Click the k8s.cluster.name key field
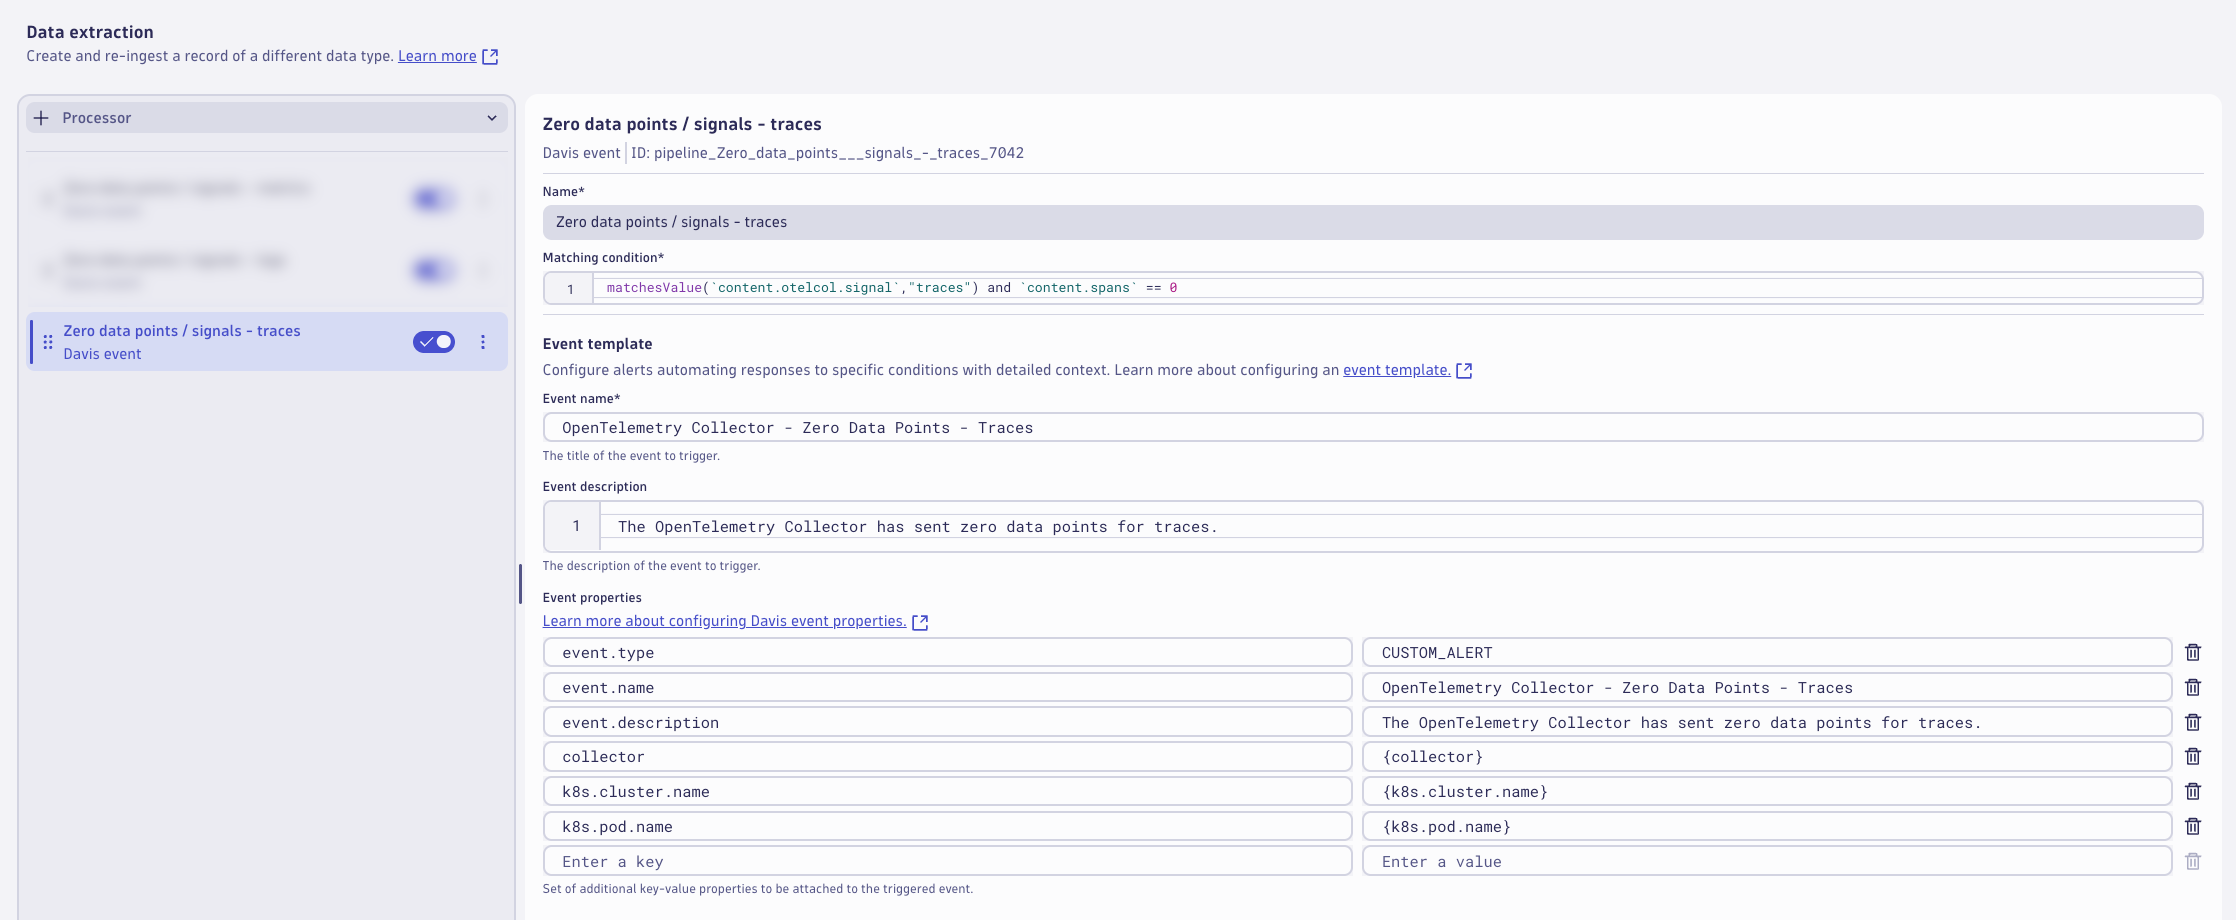2236x920 pixels. tap(947, 791)
